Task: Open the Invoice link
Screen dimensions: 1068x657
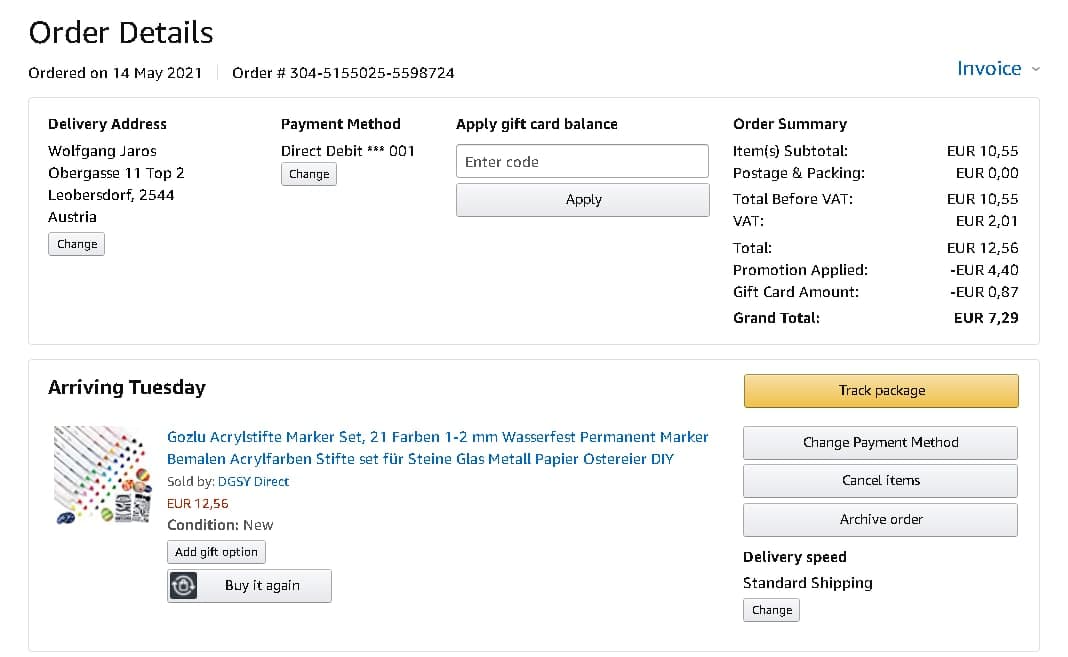Action: pos(988,68)
